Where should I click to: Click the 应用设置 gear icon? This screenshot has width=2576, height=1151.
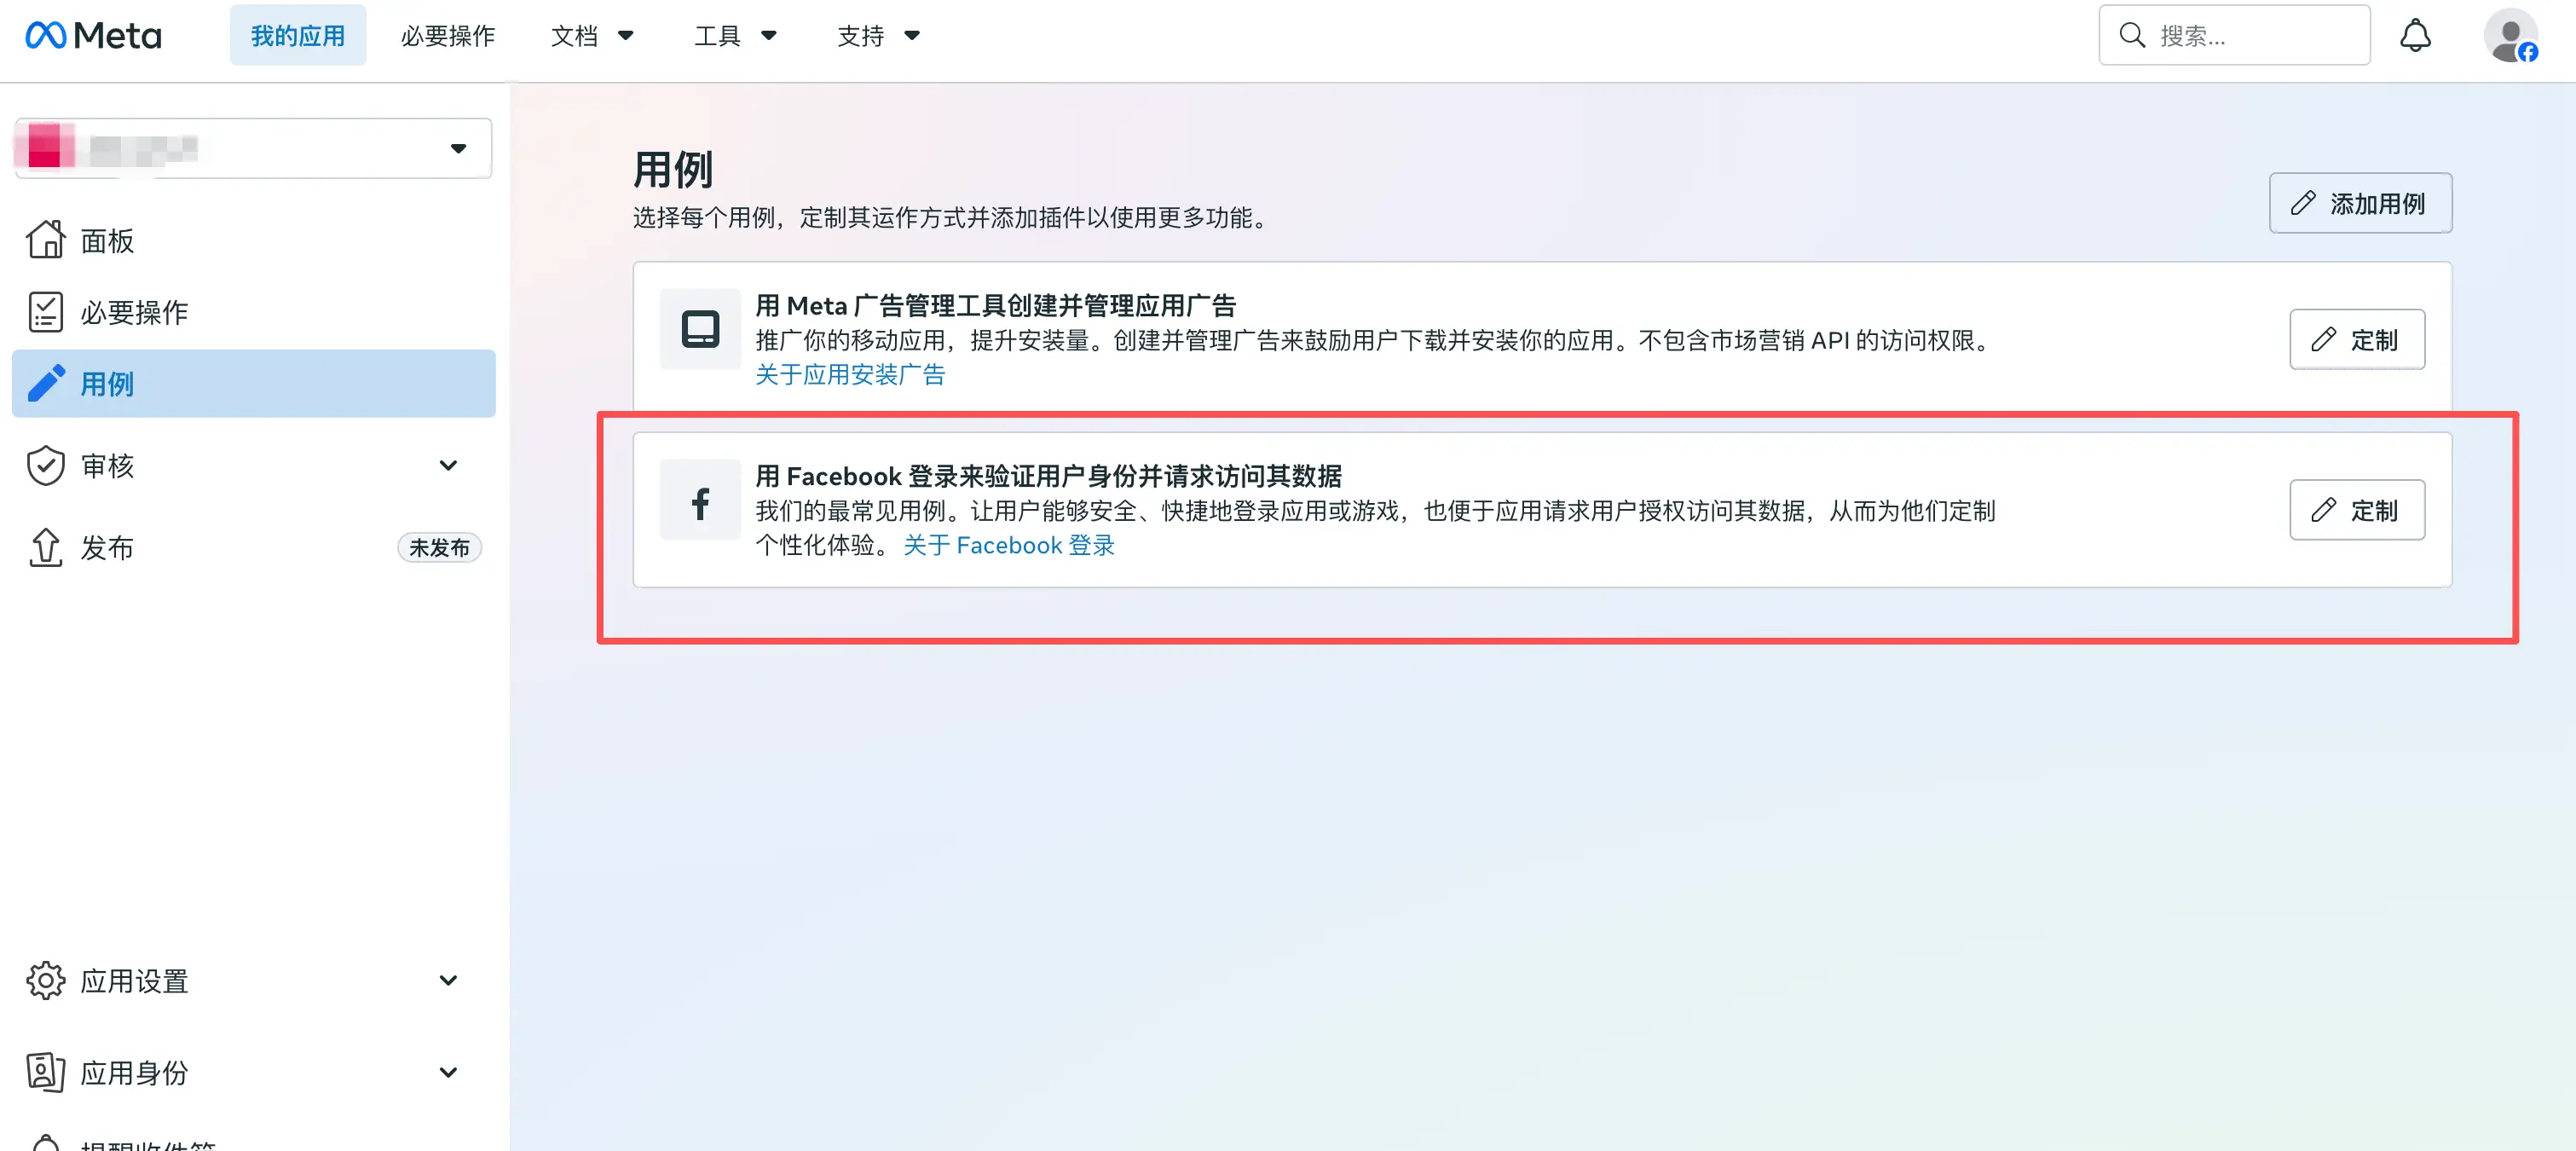(46, 980)
